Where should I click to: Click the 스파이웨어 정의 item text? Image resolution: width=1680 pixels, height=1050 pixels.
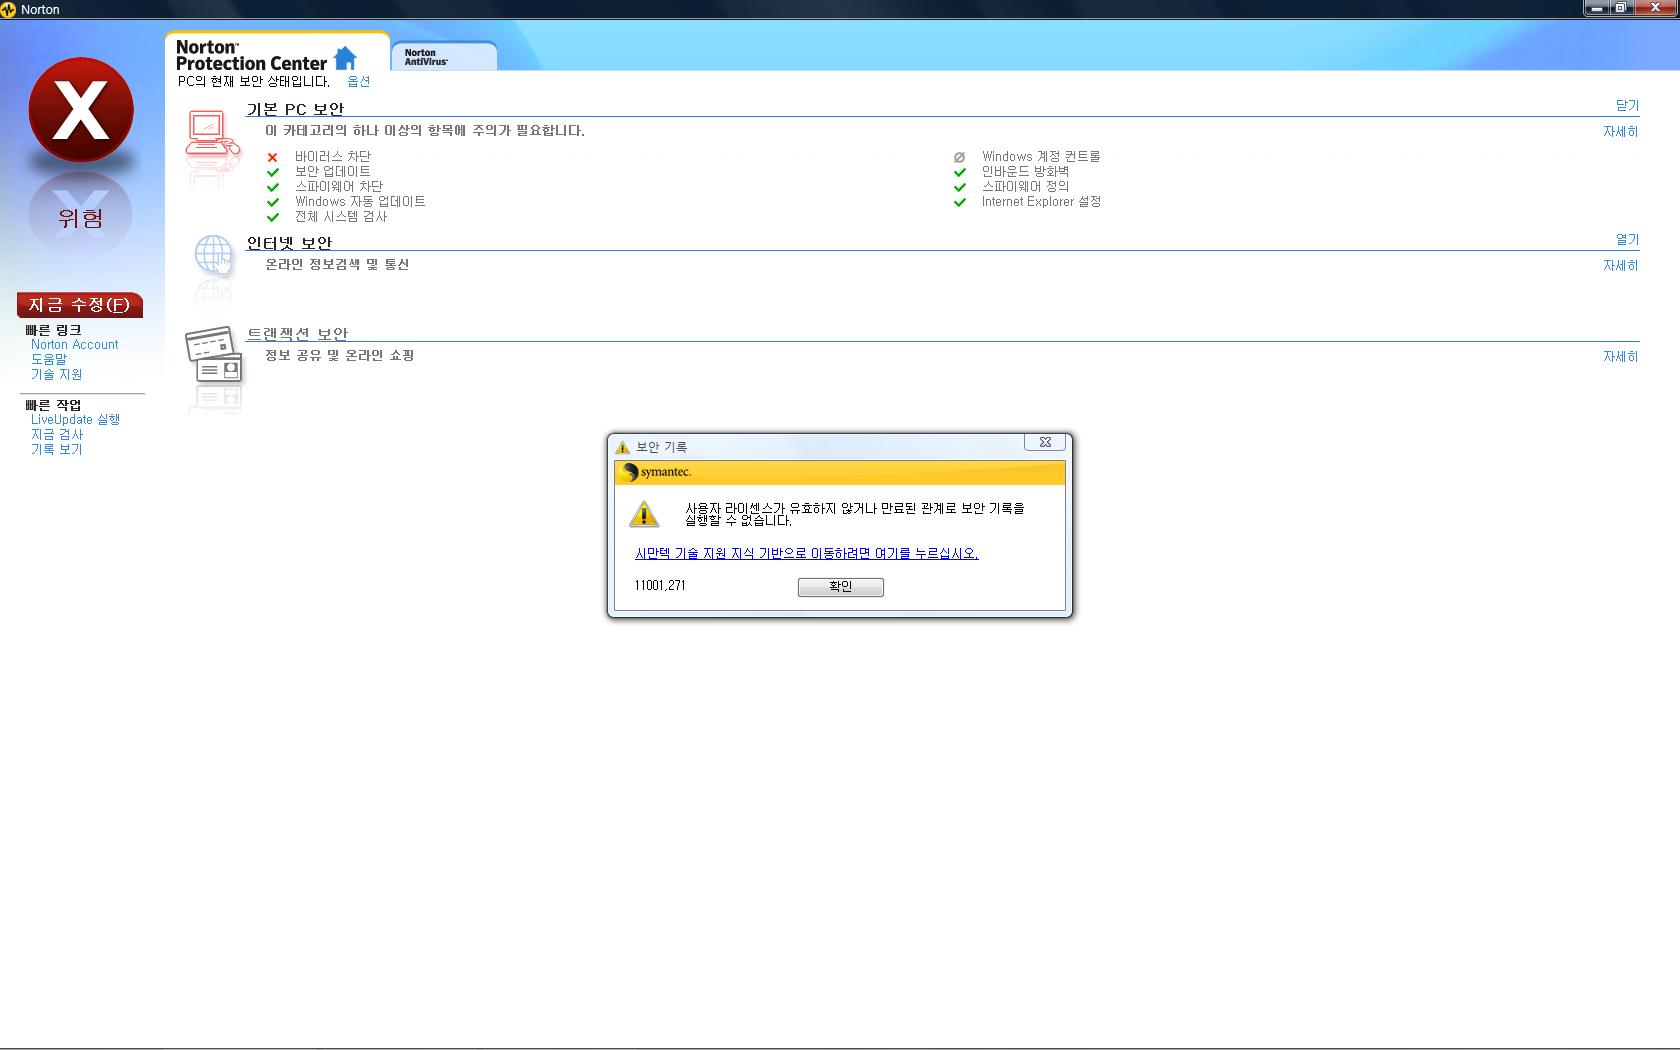tap(1025, 187)
